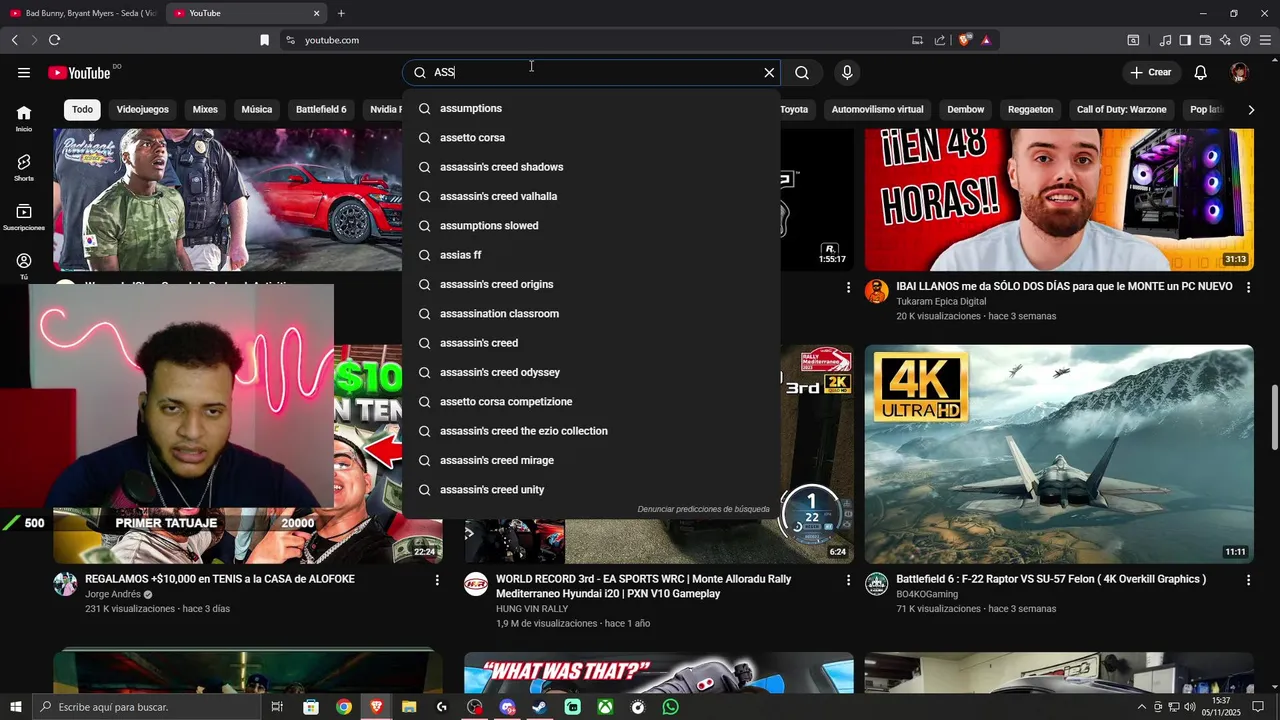The image size is (1280, 720).
Task: Open Shorts from the sidebar
Action: [24, 168]
